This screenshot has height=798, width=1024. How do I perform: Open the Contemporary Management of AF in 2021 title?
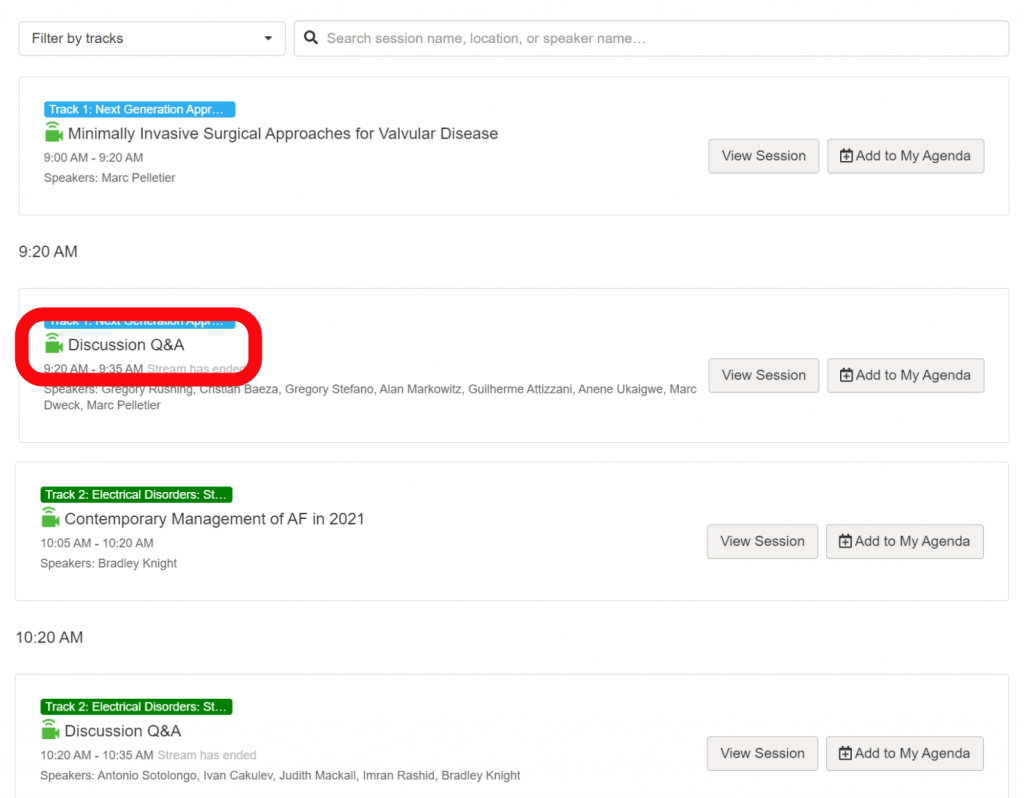214,519
